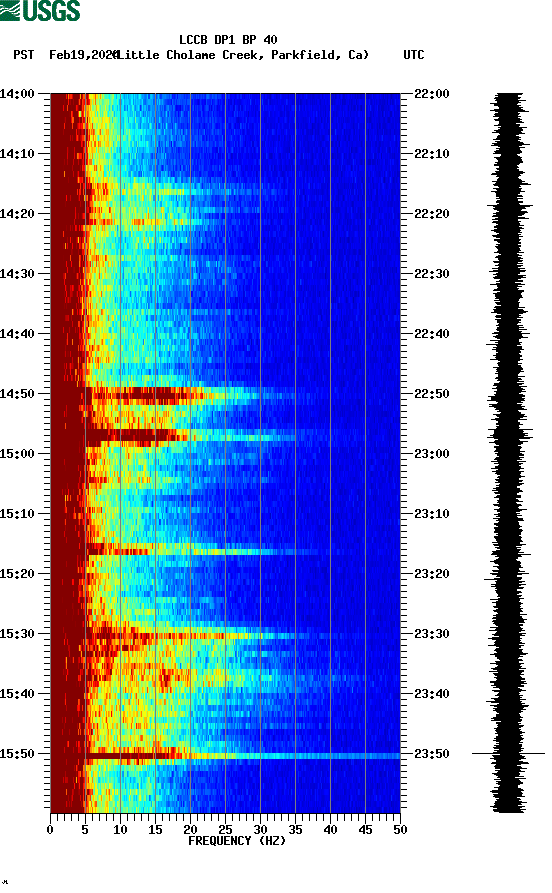Click the full-width spectrogram band near 15:50
The height and width of the screenshot is (893, 552).
[226, 756]
